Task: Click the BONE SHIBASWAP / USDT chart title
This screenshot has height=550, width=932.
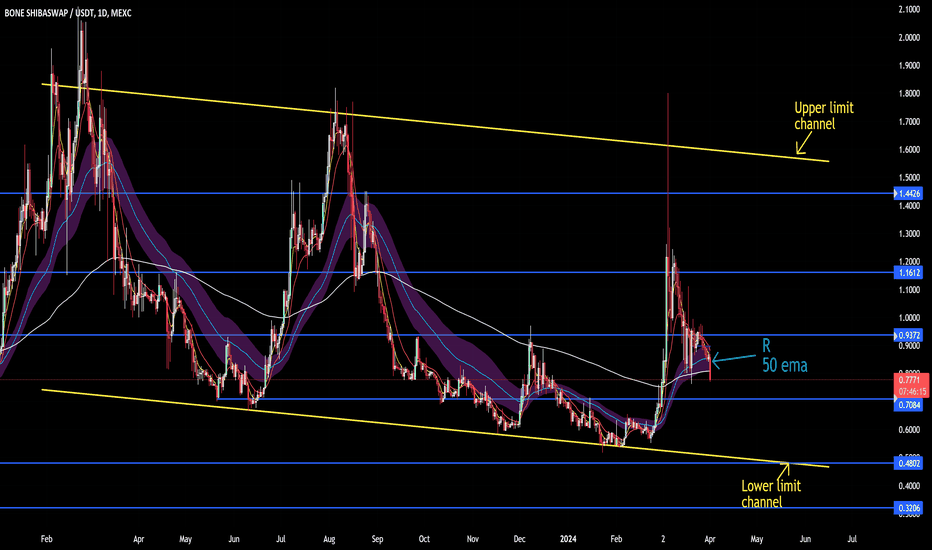Action: [67, 12]
